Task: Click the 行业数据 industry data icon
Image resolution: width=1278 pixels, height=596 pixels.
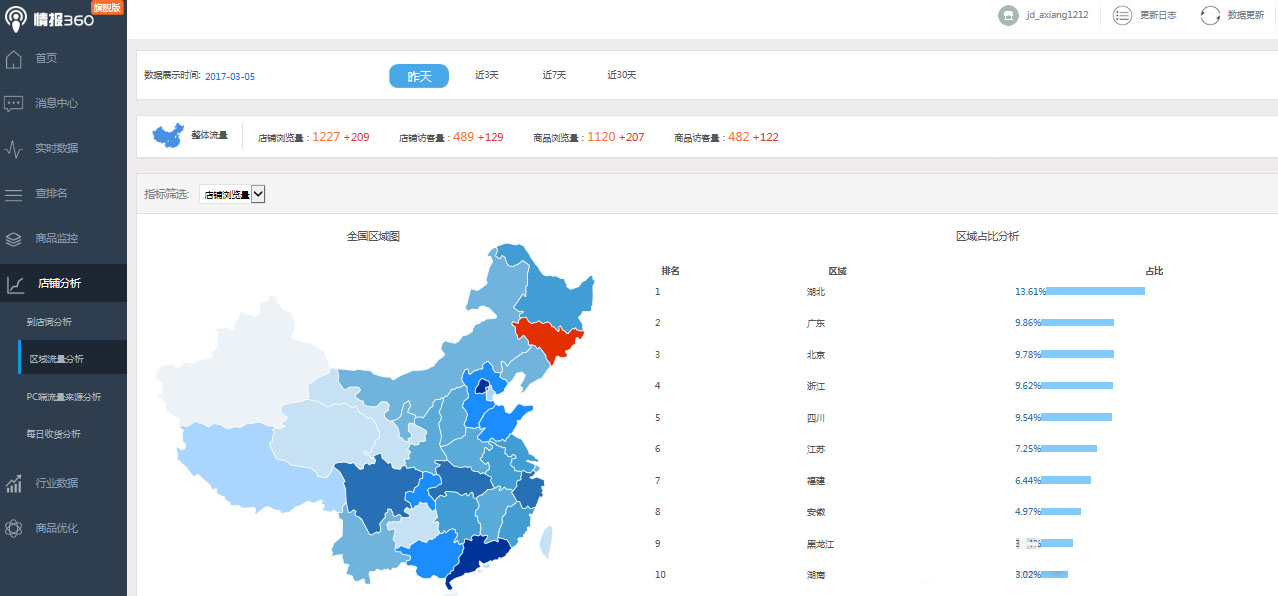Action: [x=14, y=483]
